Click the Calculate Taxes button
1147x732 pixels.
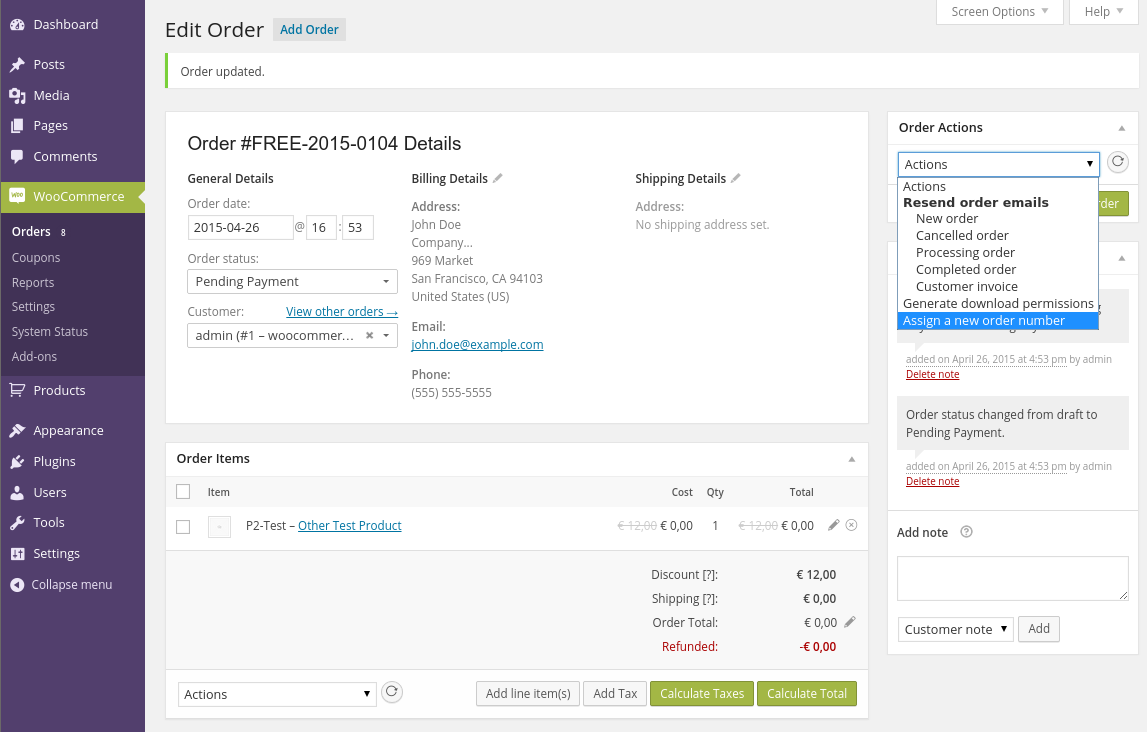pyautogui.click(x=702, y=693)
